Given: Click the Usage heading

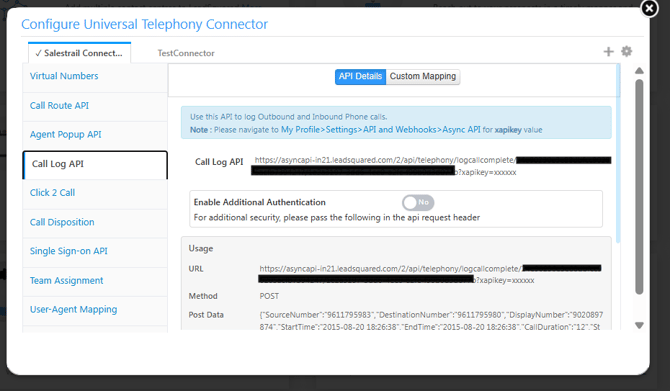Looking at the screenshot, I should coord(201,249).
